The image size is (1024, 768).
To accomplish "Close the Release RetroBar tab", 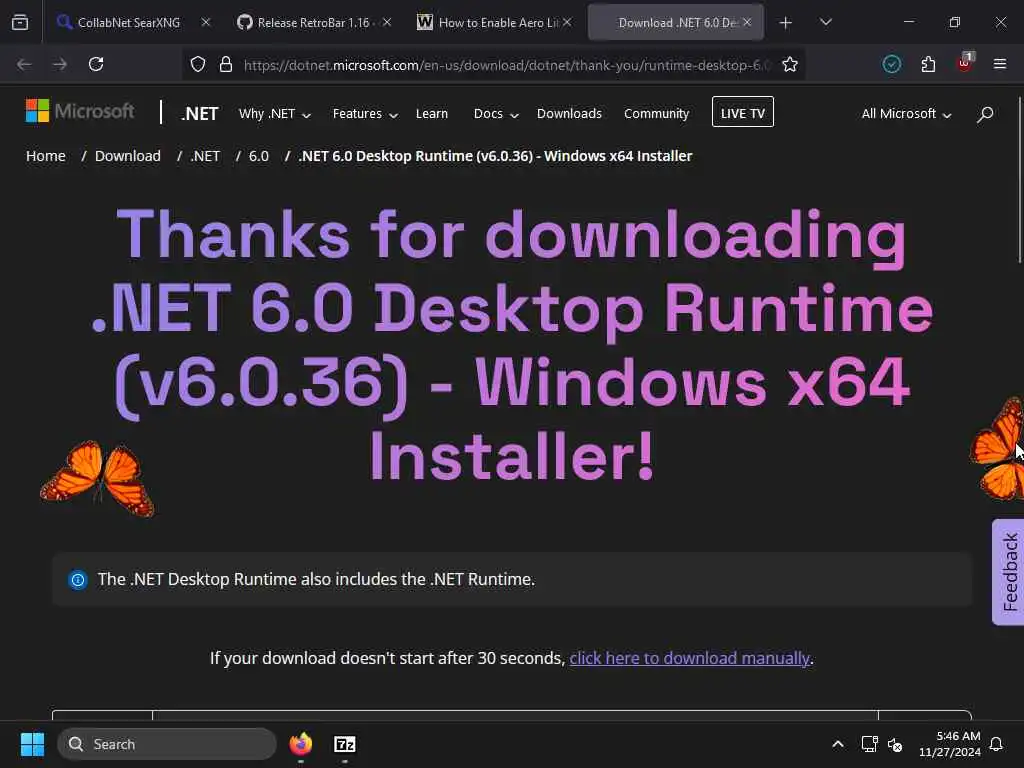I will [x=387, y=22].
